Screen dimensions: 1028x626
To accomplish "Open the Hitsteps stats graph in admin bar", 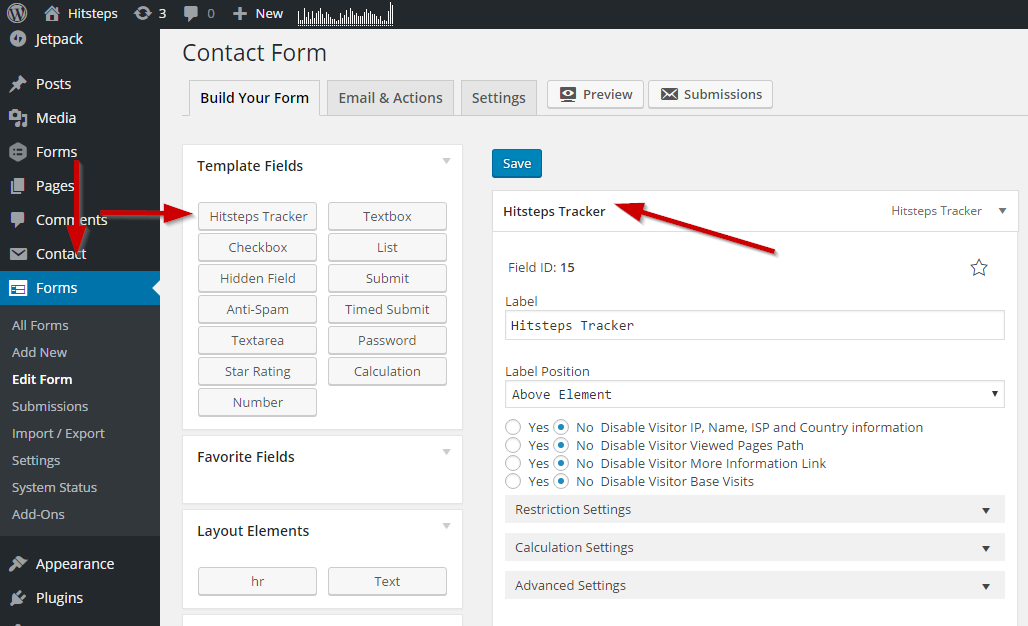I will pyautogui.click(x=346, y=14).
